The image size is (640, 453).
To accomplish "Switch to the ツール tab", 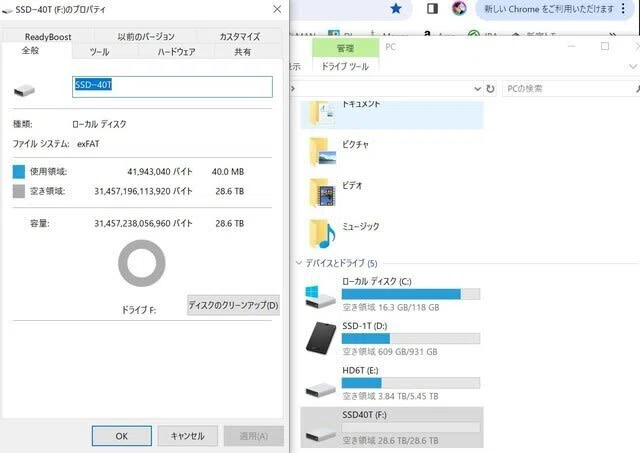I will point(99,52).
